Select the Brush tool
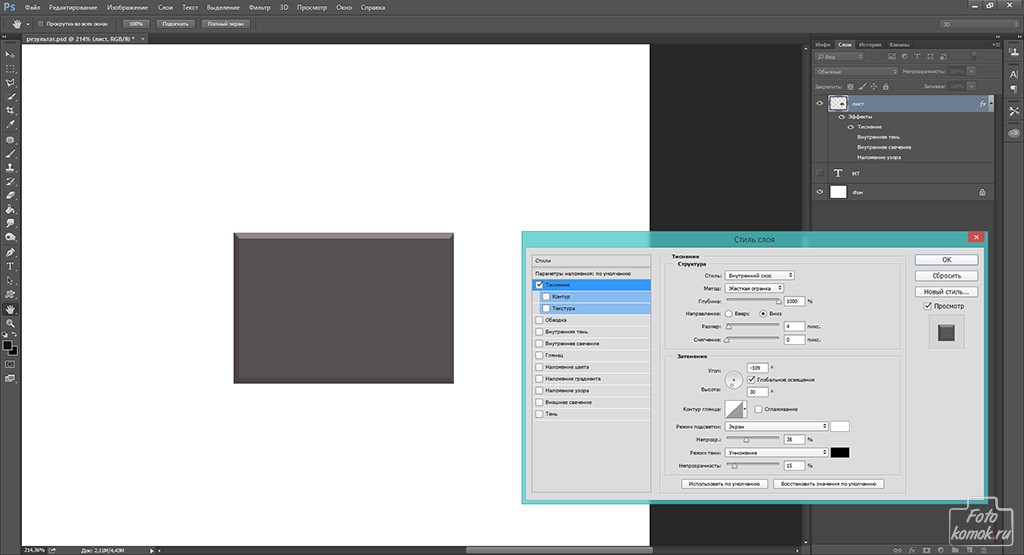Image resolution: width=1024 pixels, height=555 pixels. pyautogui.click(x=10, y=154)
